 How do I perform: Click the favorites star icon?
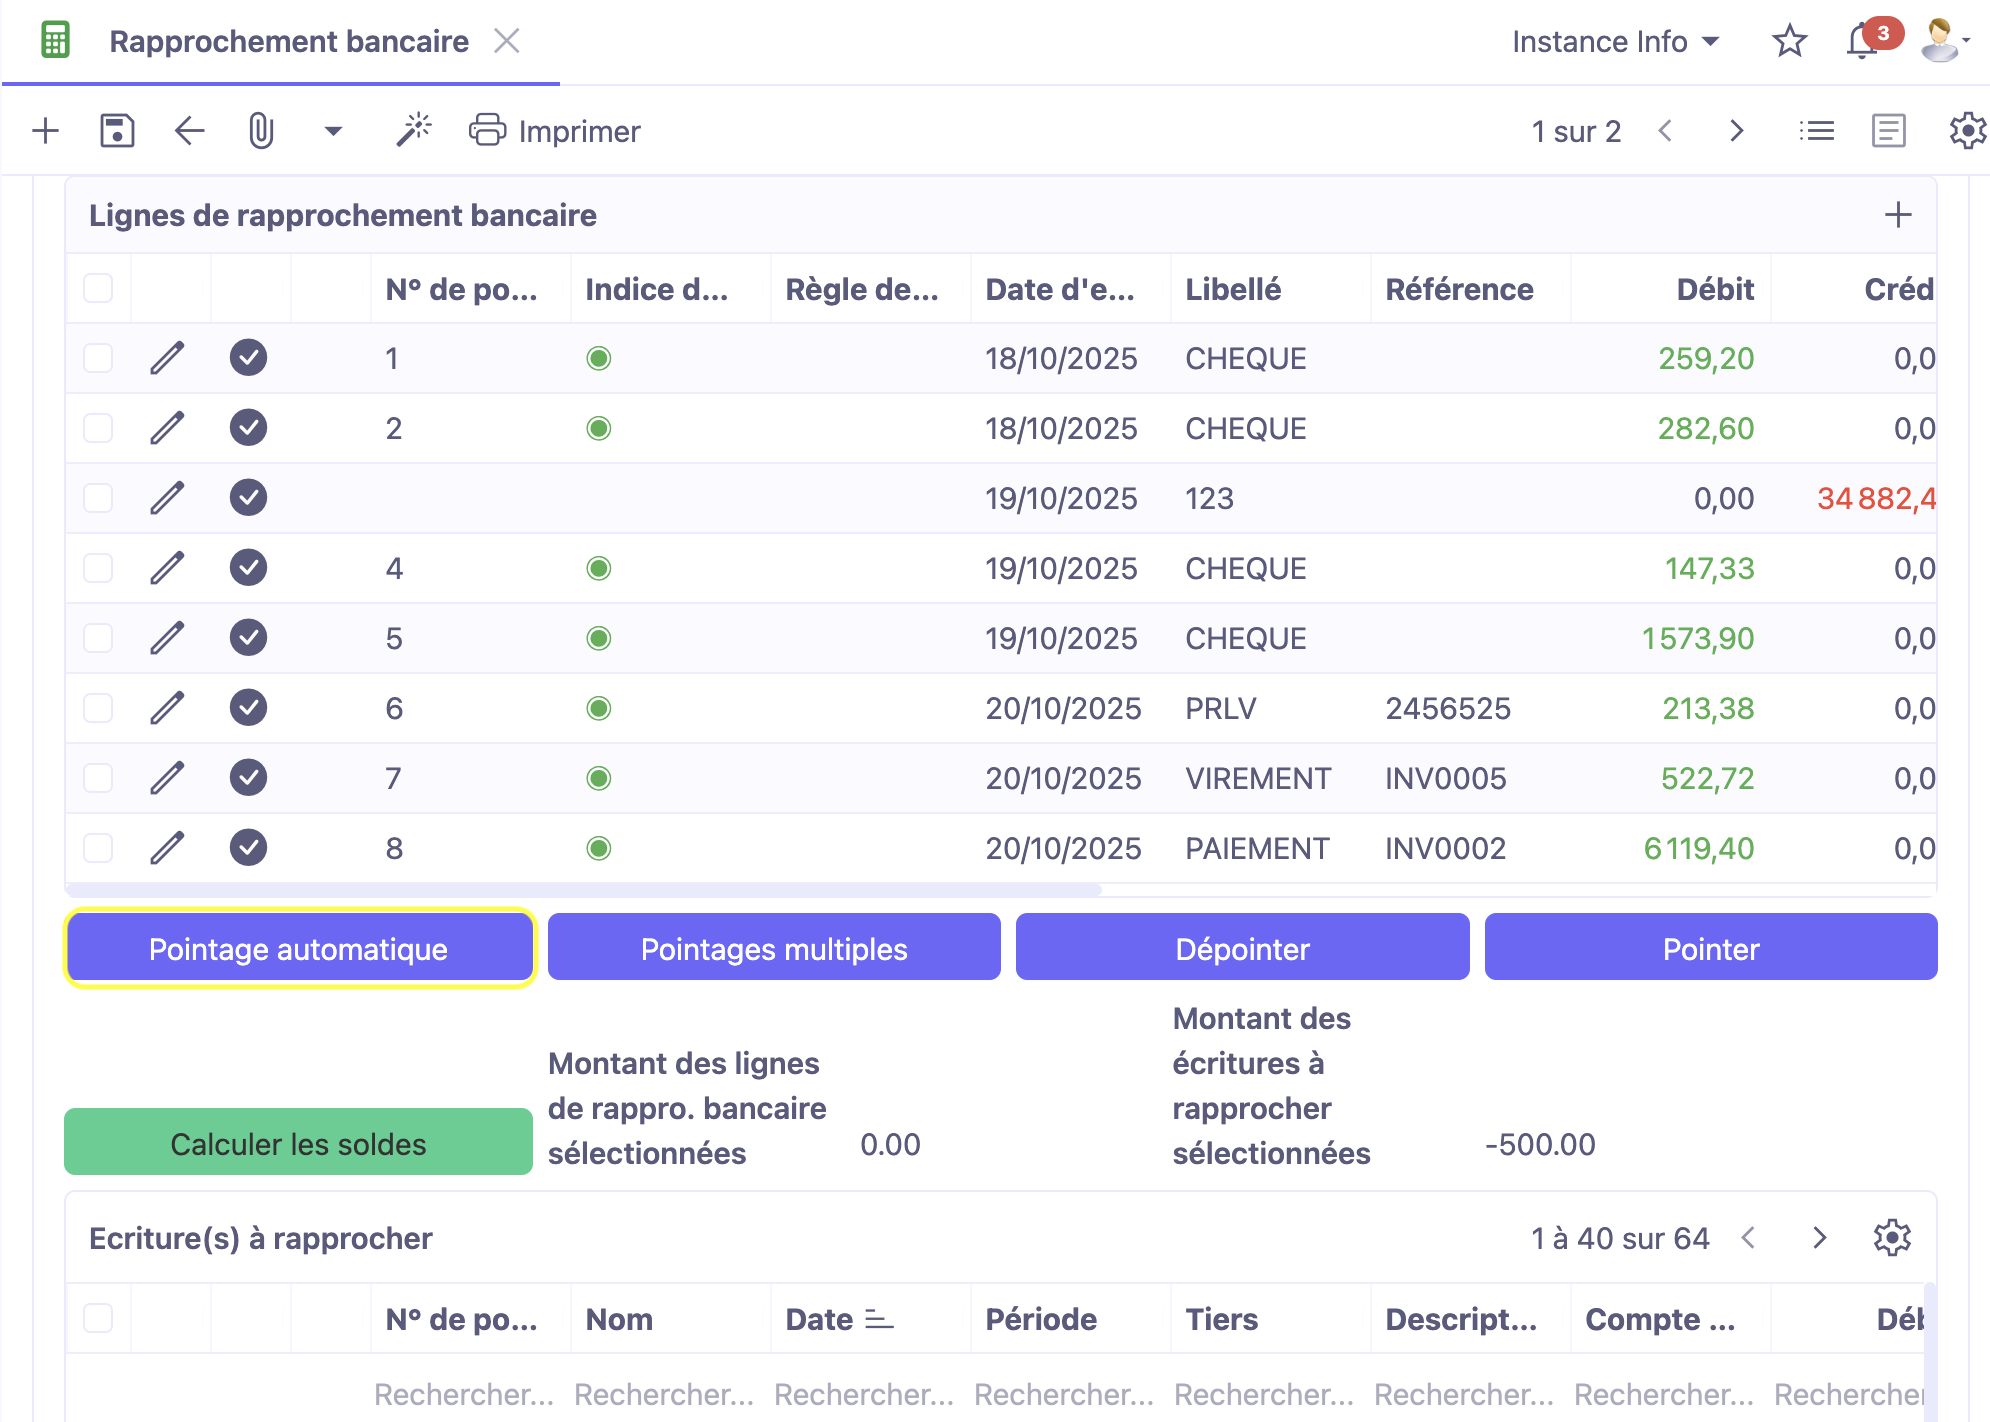pyautogui.click(x=1789, y=42)
